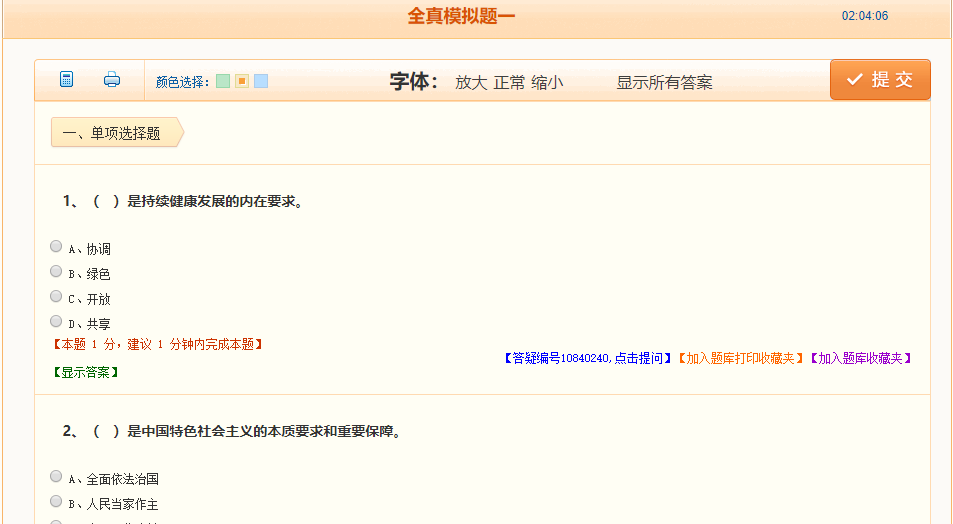Click 加入题库打印收藏夹 link
The width and height of the screenshot is (953, 524).
741,358
